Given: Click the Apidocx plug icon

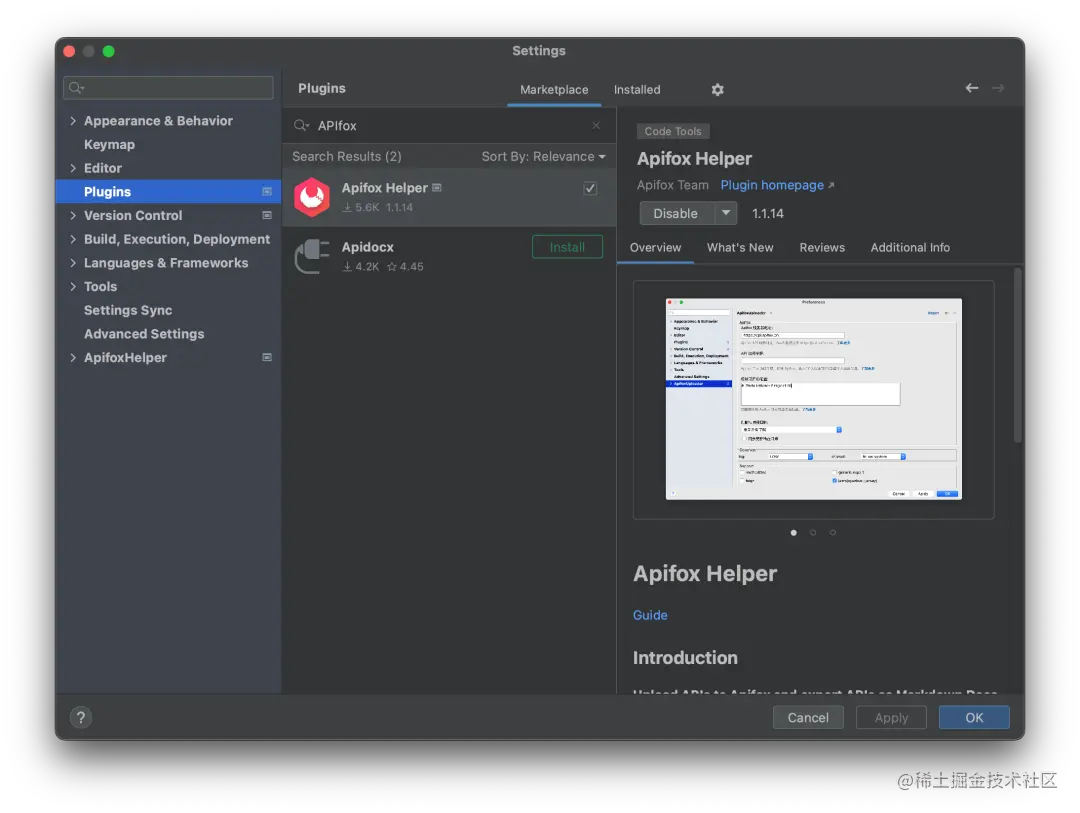Looking at the screenshot, I should click(312, 256).
